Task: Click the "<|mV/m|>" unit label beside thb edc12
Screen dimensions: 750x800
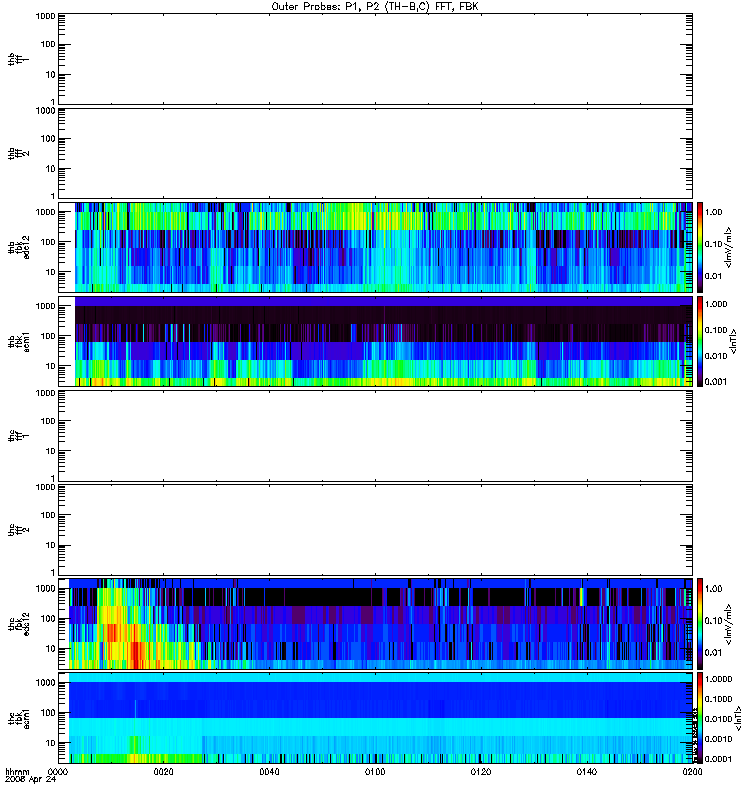Action: click(729, 247)
